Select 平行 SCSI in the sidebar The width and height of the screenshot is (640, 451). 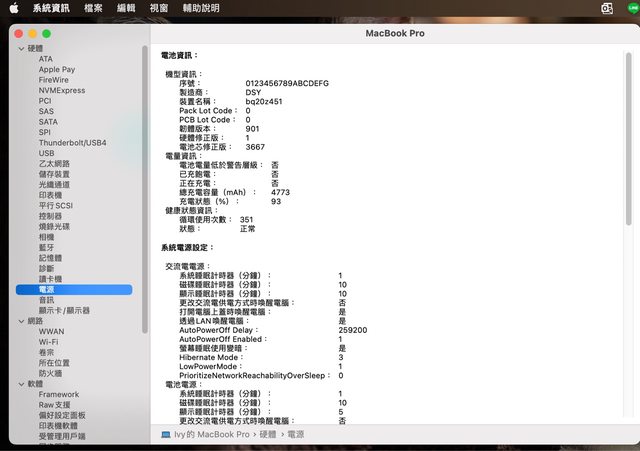tap(56, 206)
